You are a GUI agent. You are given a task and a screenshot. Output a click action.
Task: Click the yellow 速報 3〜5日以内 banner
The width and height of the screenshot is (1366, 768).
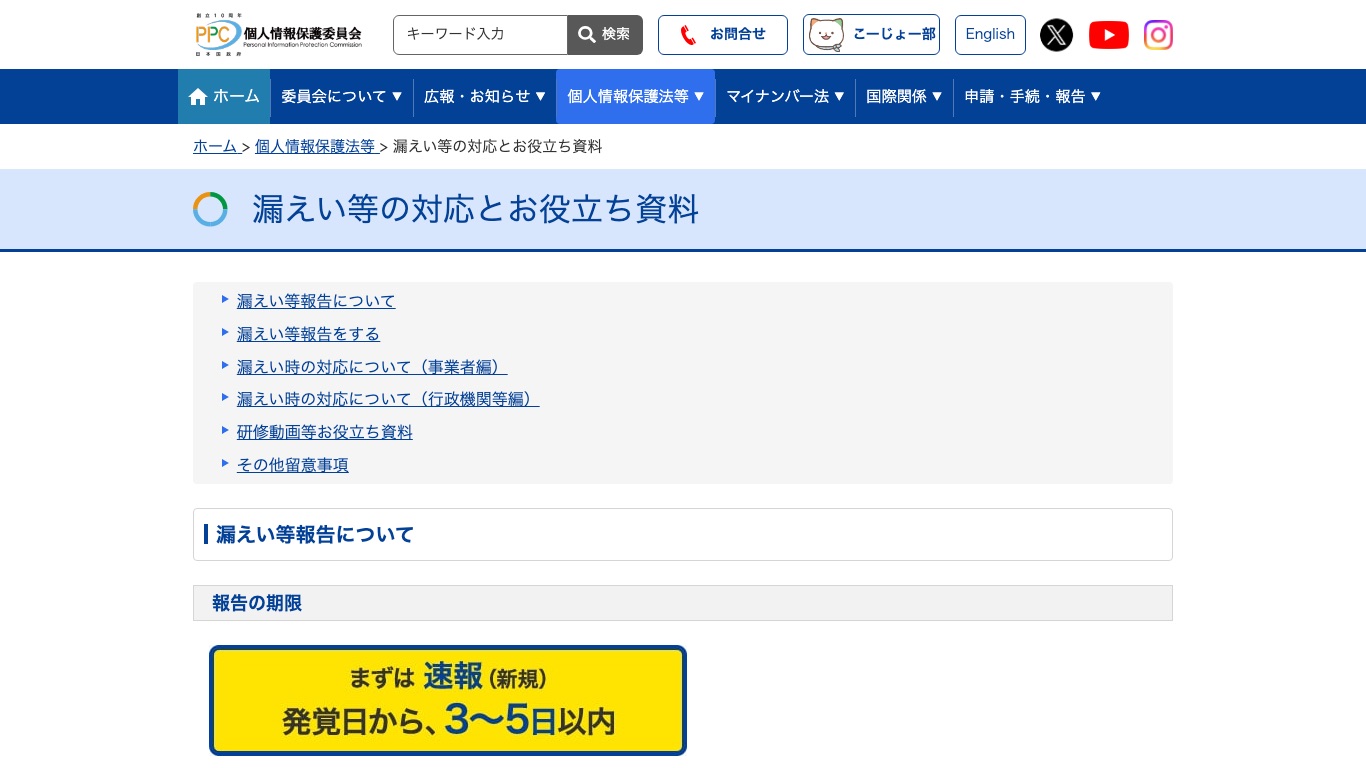tap(448, 700)
